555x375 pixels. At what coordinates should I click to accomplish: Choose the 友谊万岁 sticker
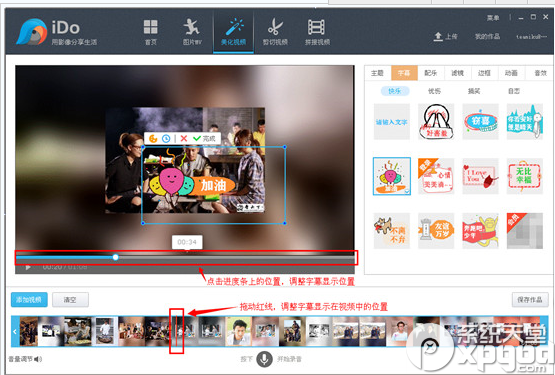(x=436, y=231)
